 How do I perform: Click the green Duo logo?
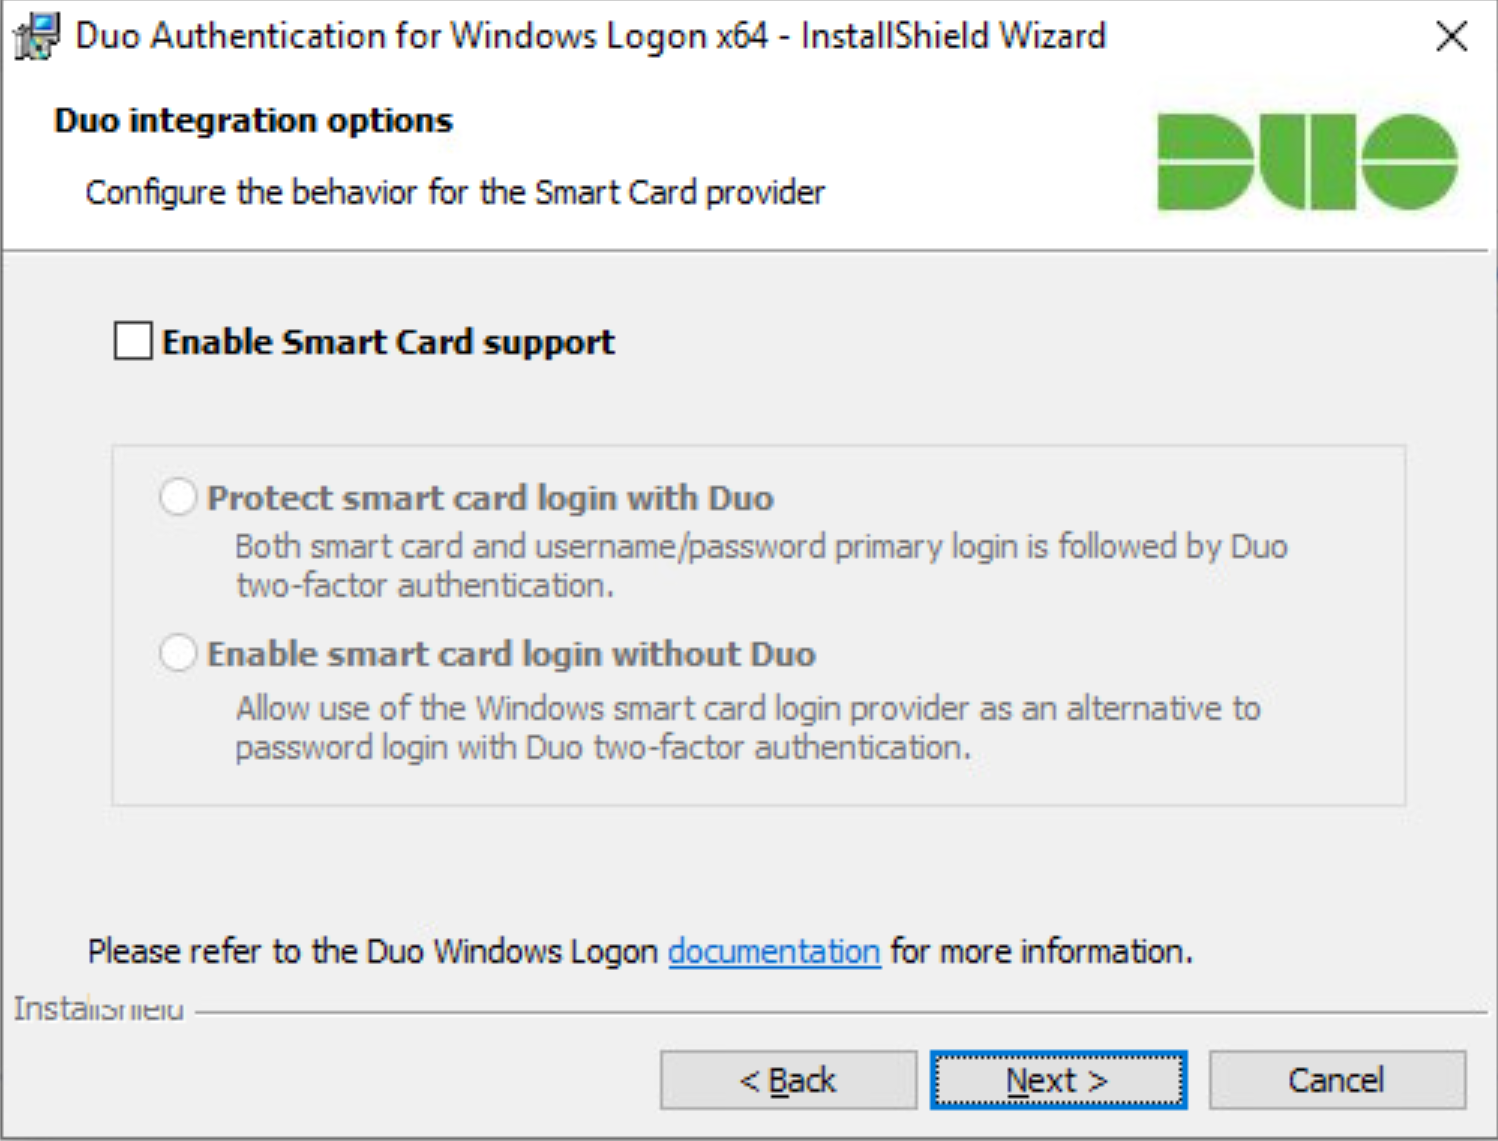[x=1306, y=162]
